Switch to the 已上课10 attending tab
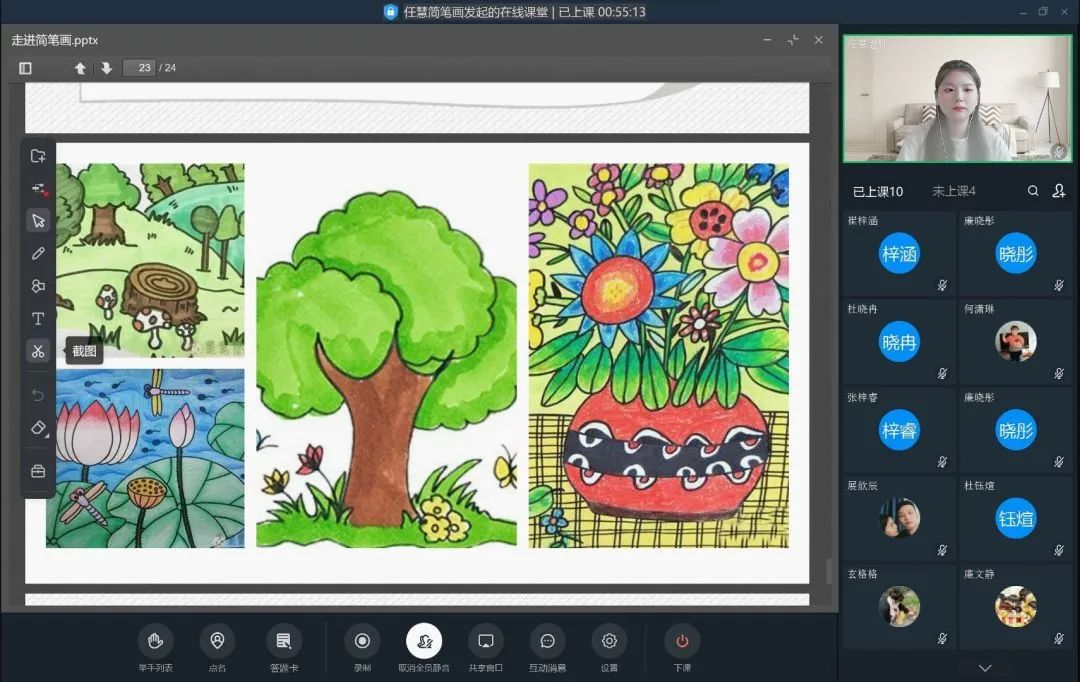Image resolution: width=1080 pixels, height=682 pixels. [x=877, y=191]
